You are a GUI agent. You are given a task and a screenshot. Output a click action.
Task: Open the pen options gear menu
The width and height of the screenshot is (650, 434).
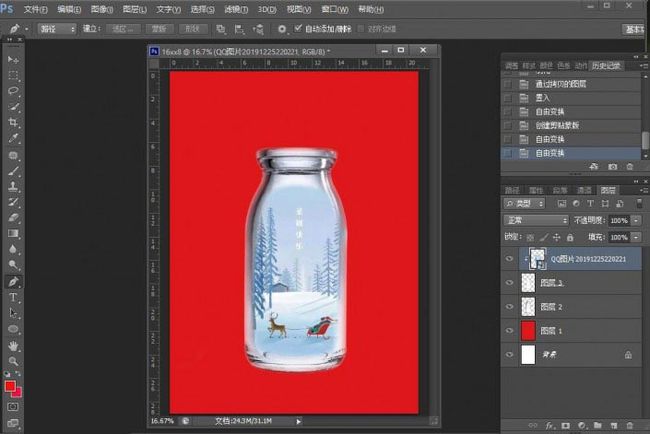coord(282,29)
